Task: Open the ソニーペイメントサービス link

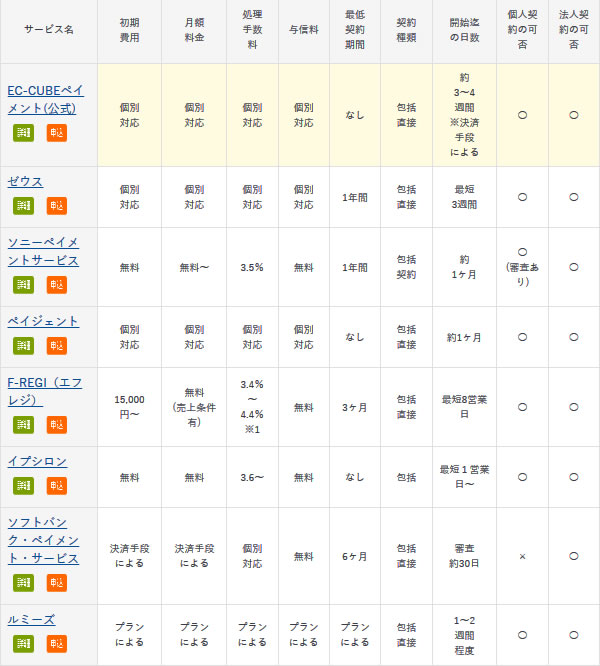Action: tap(42, 251)
